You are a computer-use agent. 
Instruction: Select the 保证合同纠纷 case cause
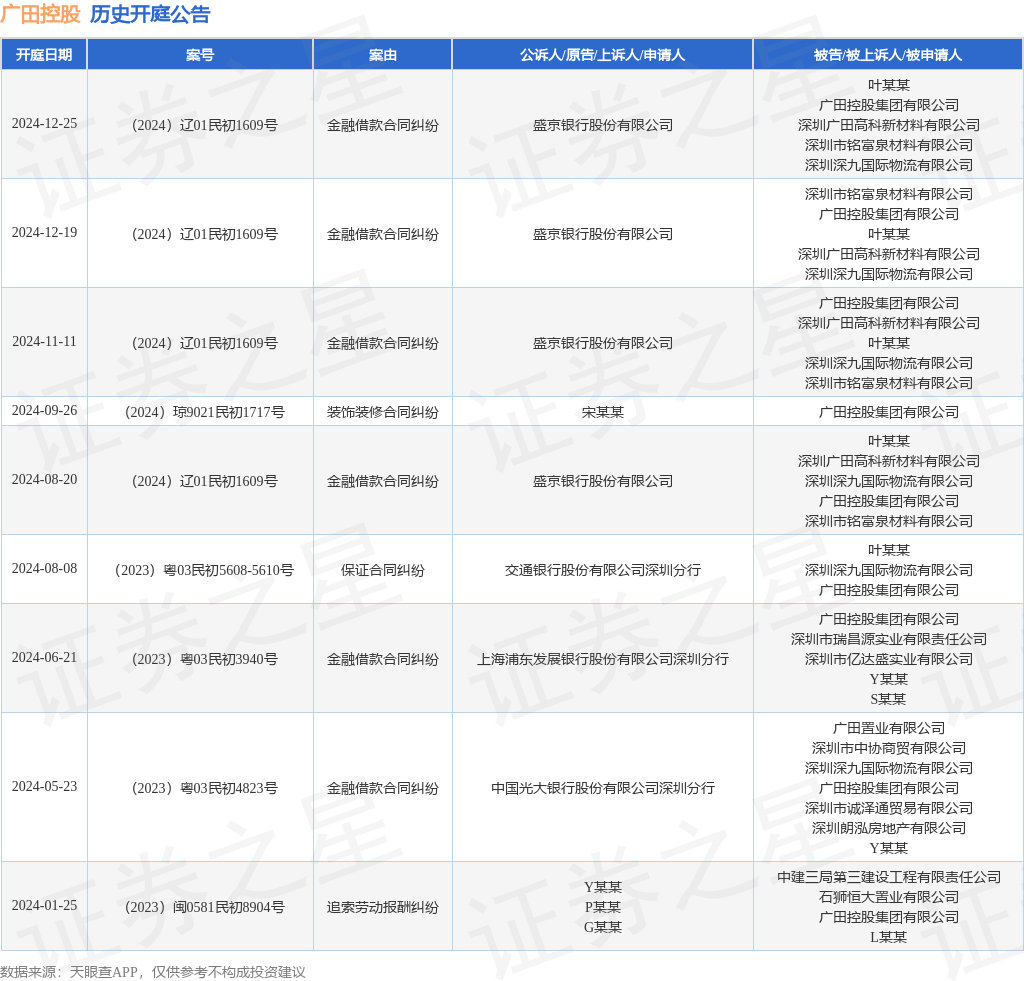[x=383, y=570]
